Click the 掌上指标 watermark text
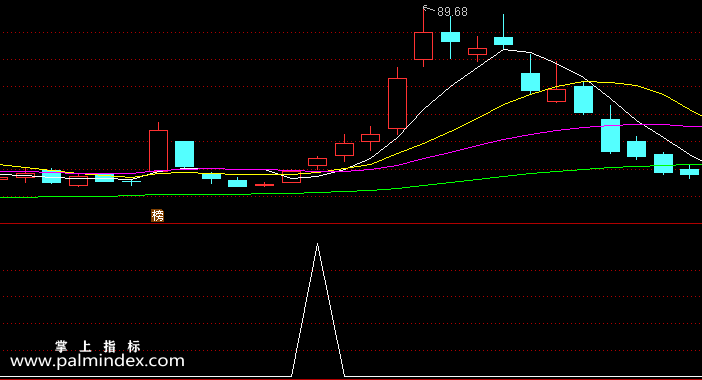702x380 pixels. tap(98, 346)
